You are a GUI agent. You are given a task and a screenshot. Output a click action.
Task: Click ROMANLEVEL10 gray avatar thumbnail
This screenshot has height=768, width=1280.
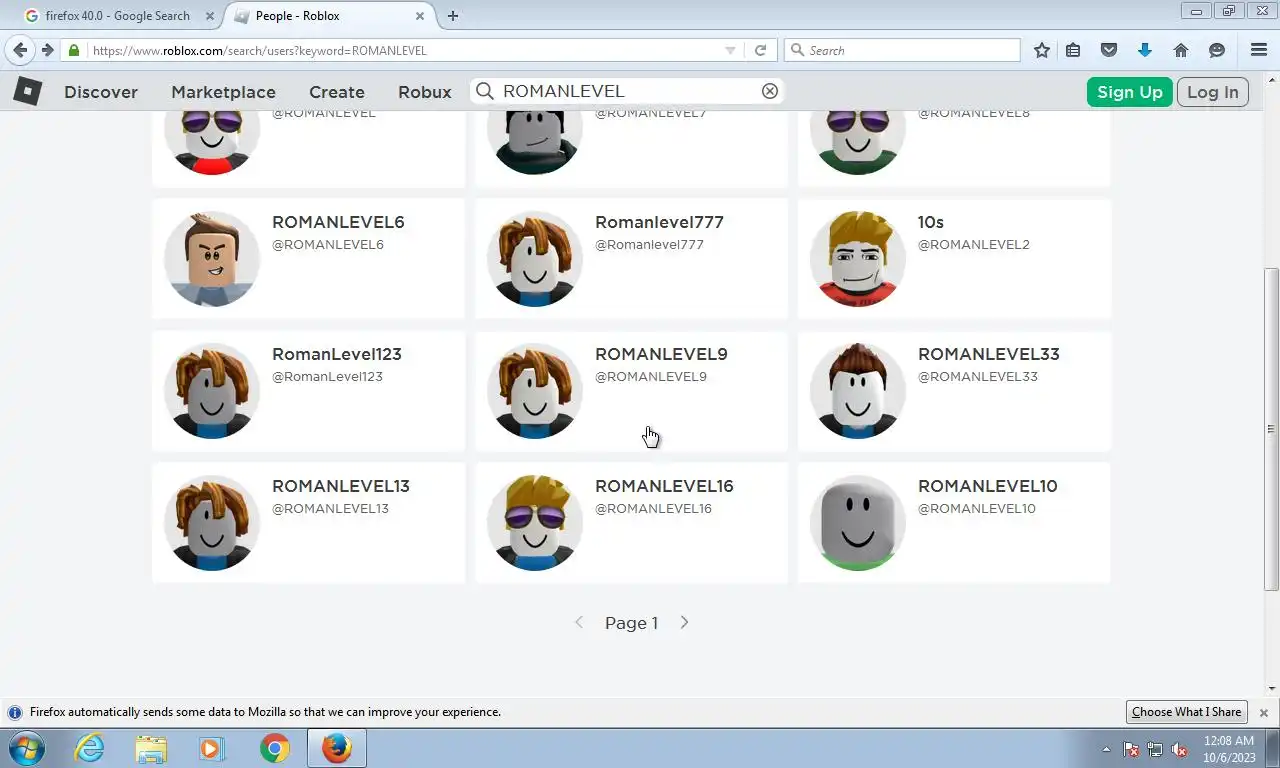click(858, 523)
